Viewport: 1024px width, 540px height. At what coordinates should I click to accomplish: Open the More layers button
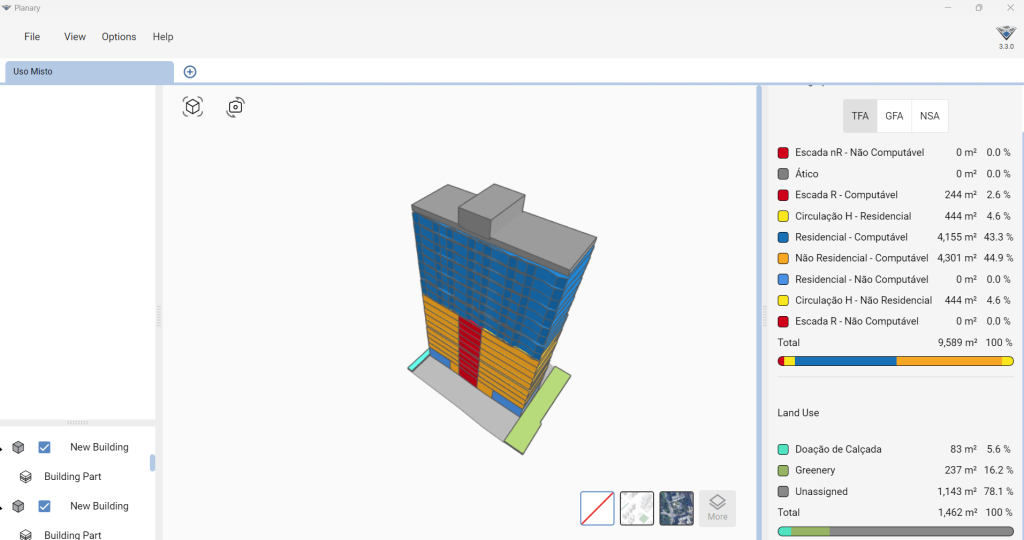point(717,508)
